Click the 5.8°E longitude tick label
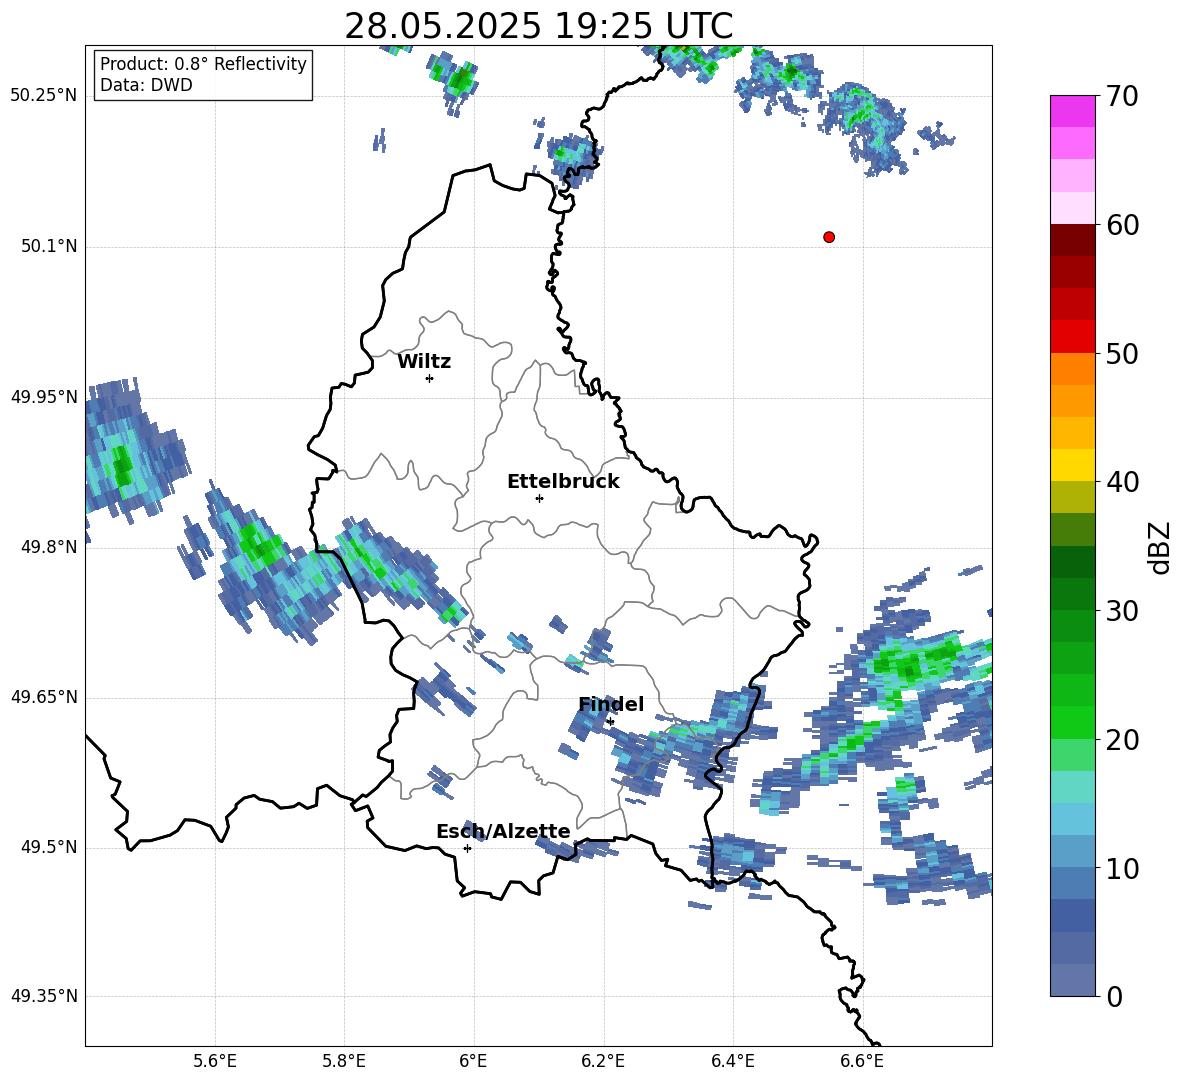1184x1081 pixels. pos(344,1061)
